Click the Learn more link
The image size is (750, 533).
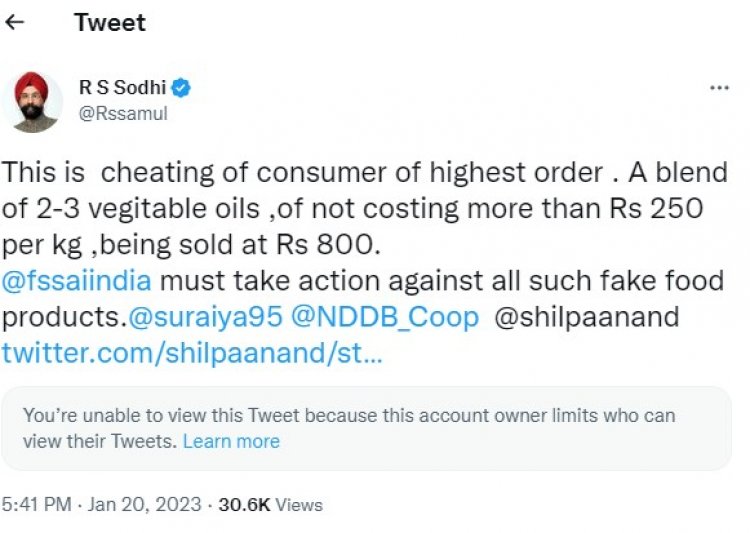coord(231,441)
